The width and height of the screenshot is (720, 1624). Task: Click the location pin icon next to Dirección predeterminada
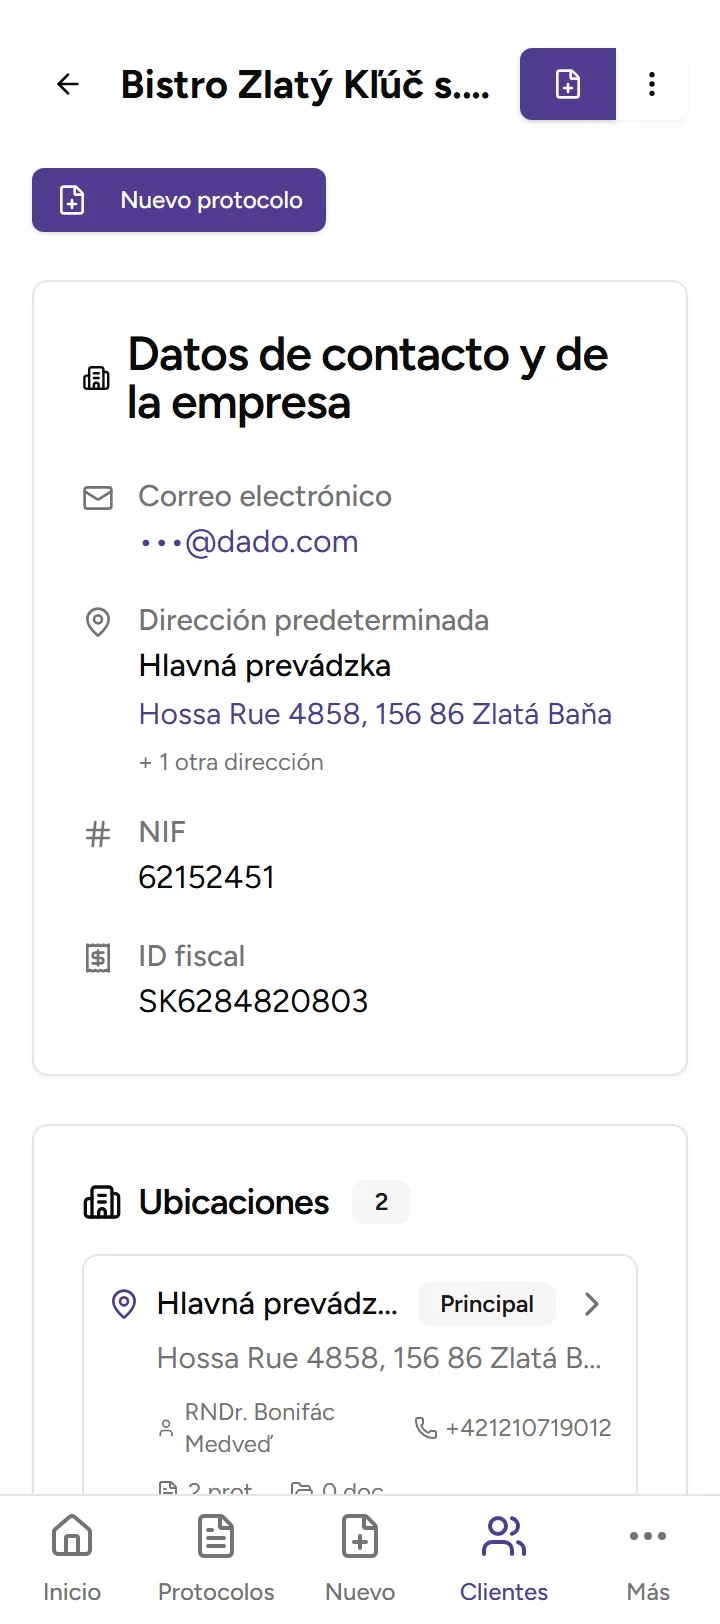pyautogui.click(x=98, y=622)
